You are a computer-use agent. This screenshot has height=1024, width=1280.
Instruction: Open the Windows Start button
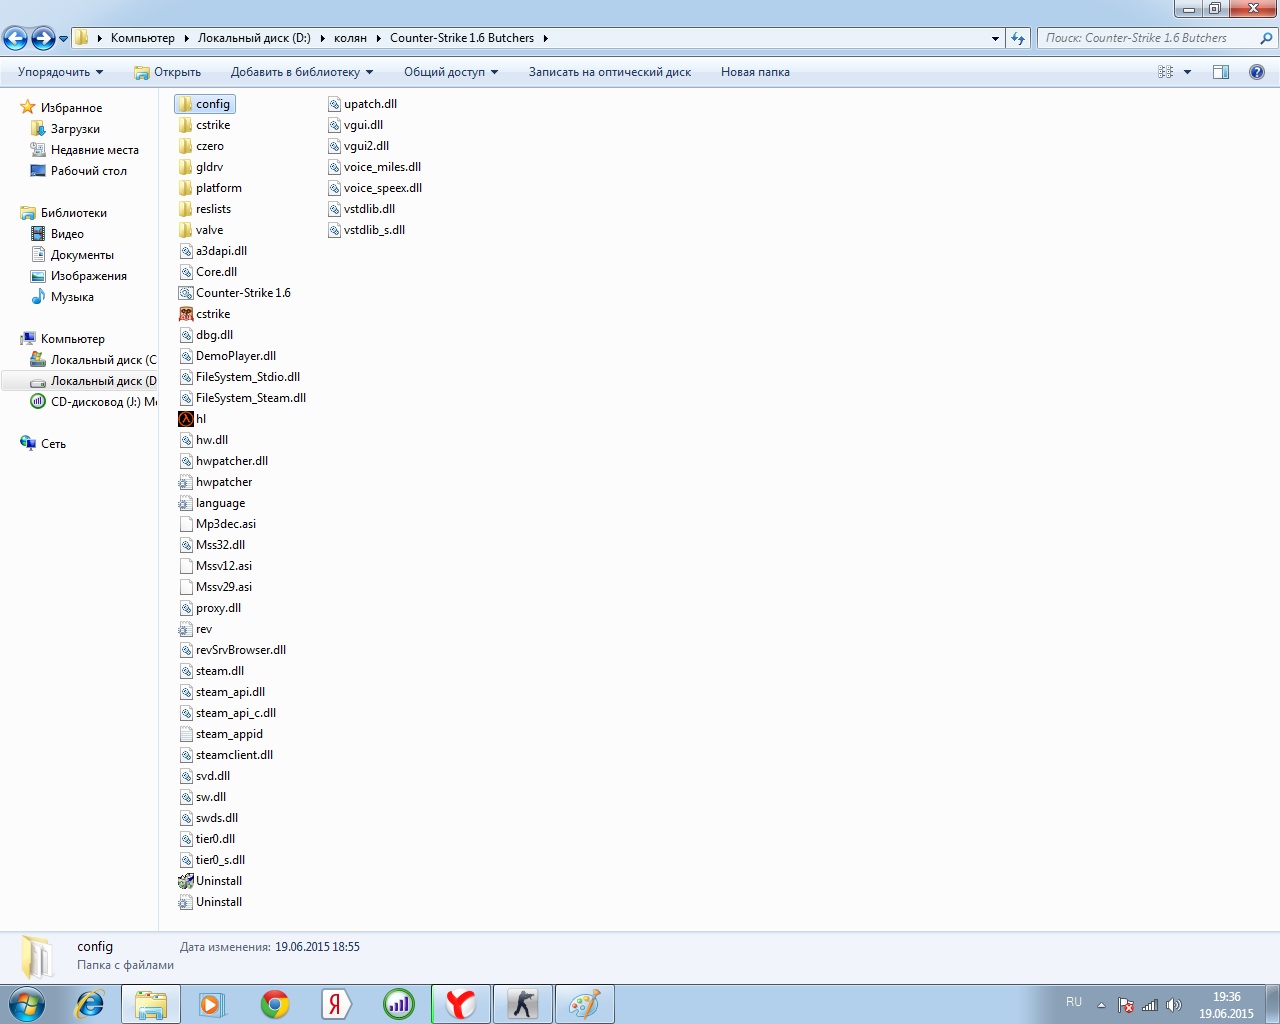point(27,1004)
